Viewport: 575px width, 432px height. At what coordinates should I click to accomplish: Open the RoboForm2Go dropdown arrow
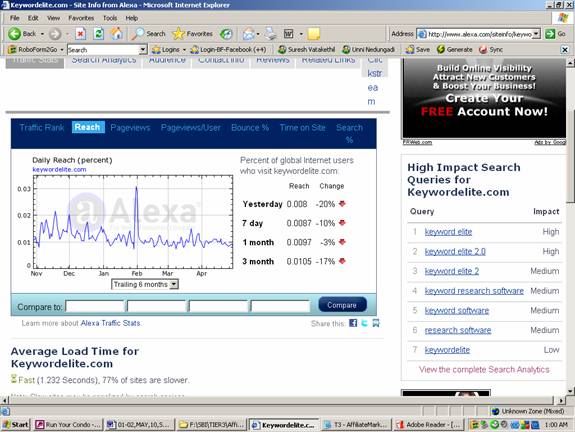click(x=62, y=50)
